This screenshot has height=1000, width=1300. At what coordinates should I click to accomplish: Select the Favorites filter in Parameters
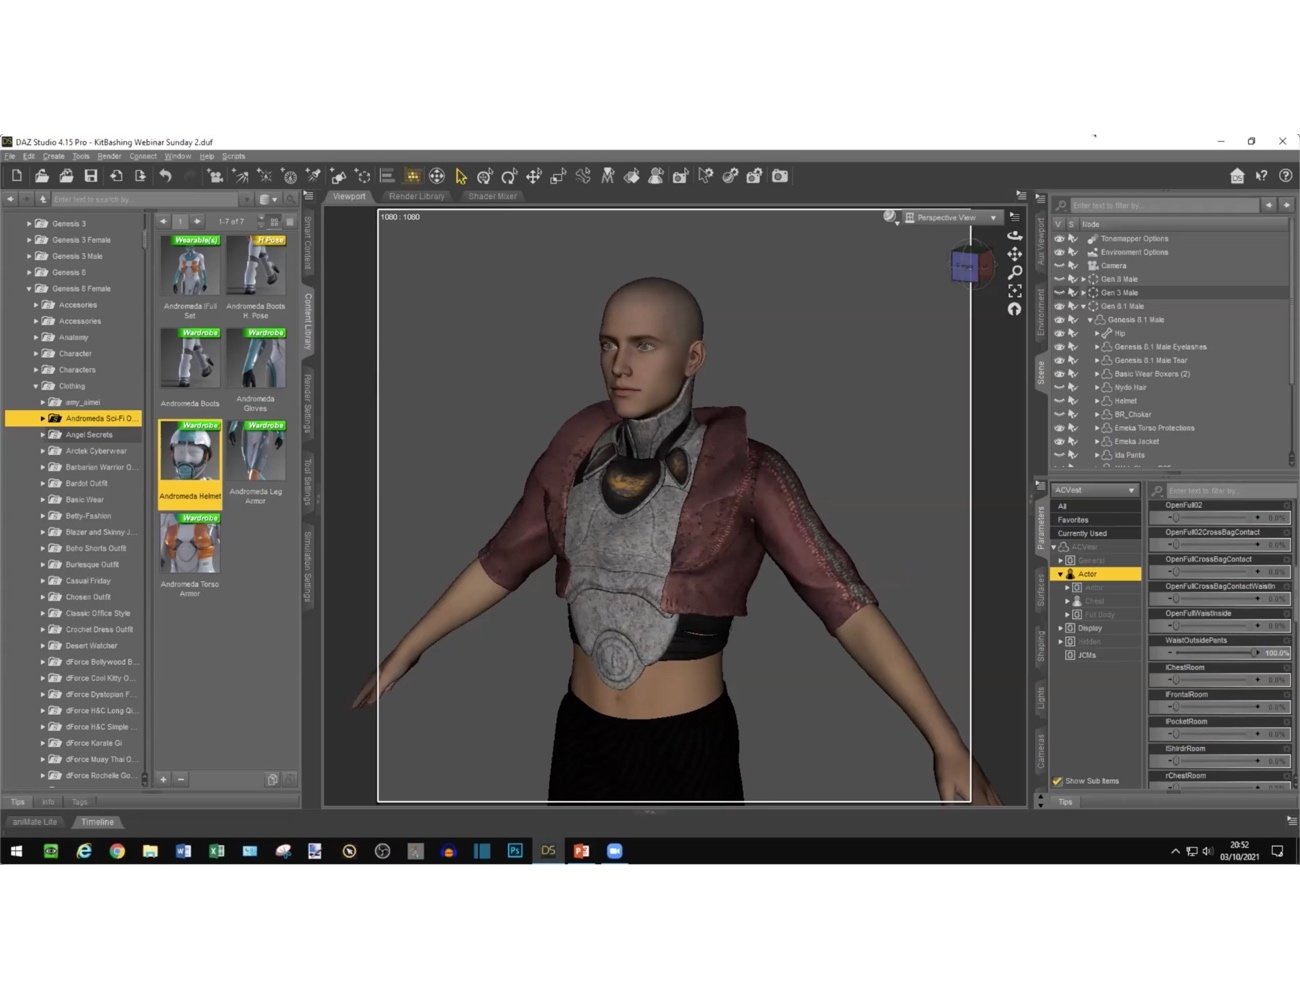click(1096, 520)
